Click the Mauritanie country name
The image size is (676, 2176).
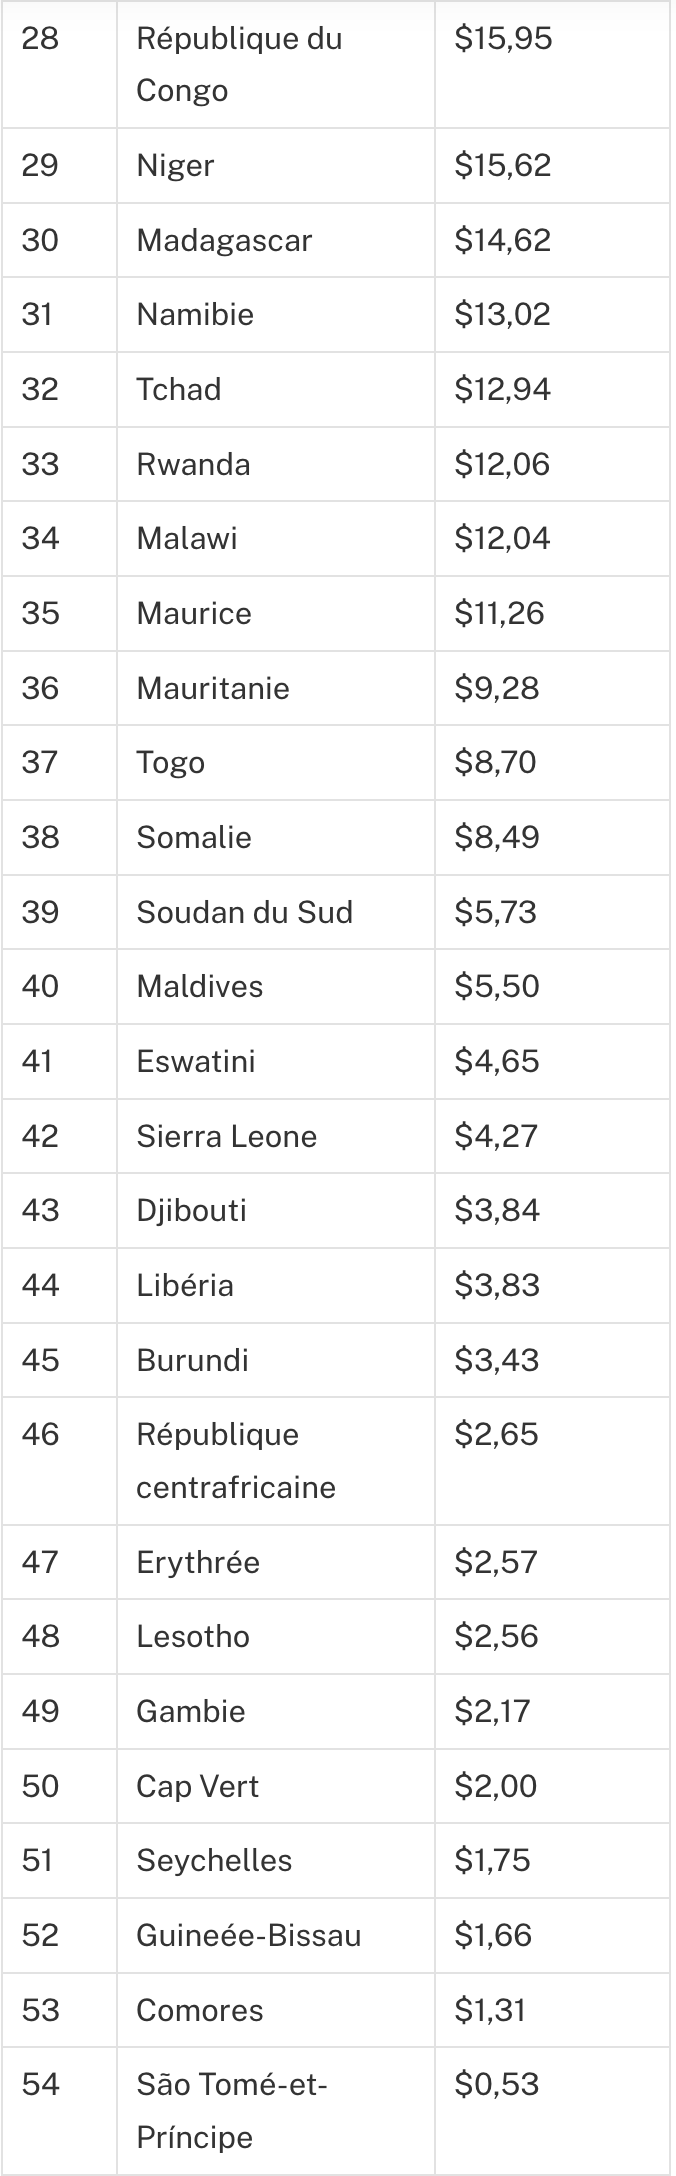(212, 688)
